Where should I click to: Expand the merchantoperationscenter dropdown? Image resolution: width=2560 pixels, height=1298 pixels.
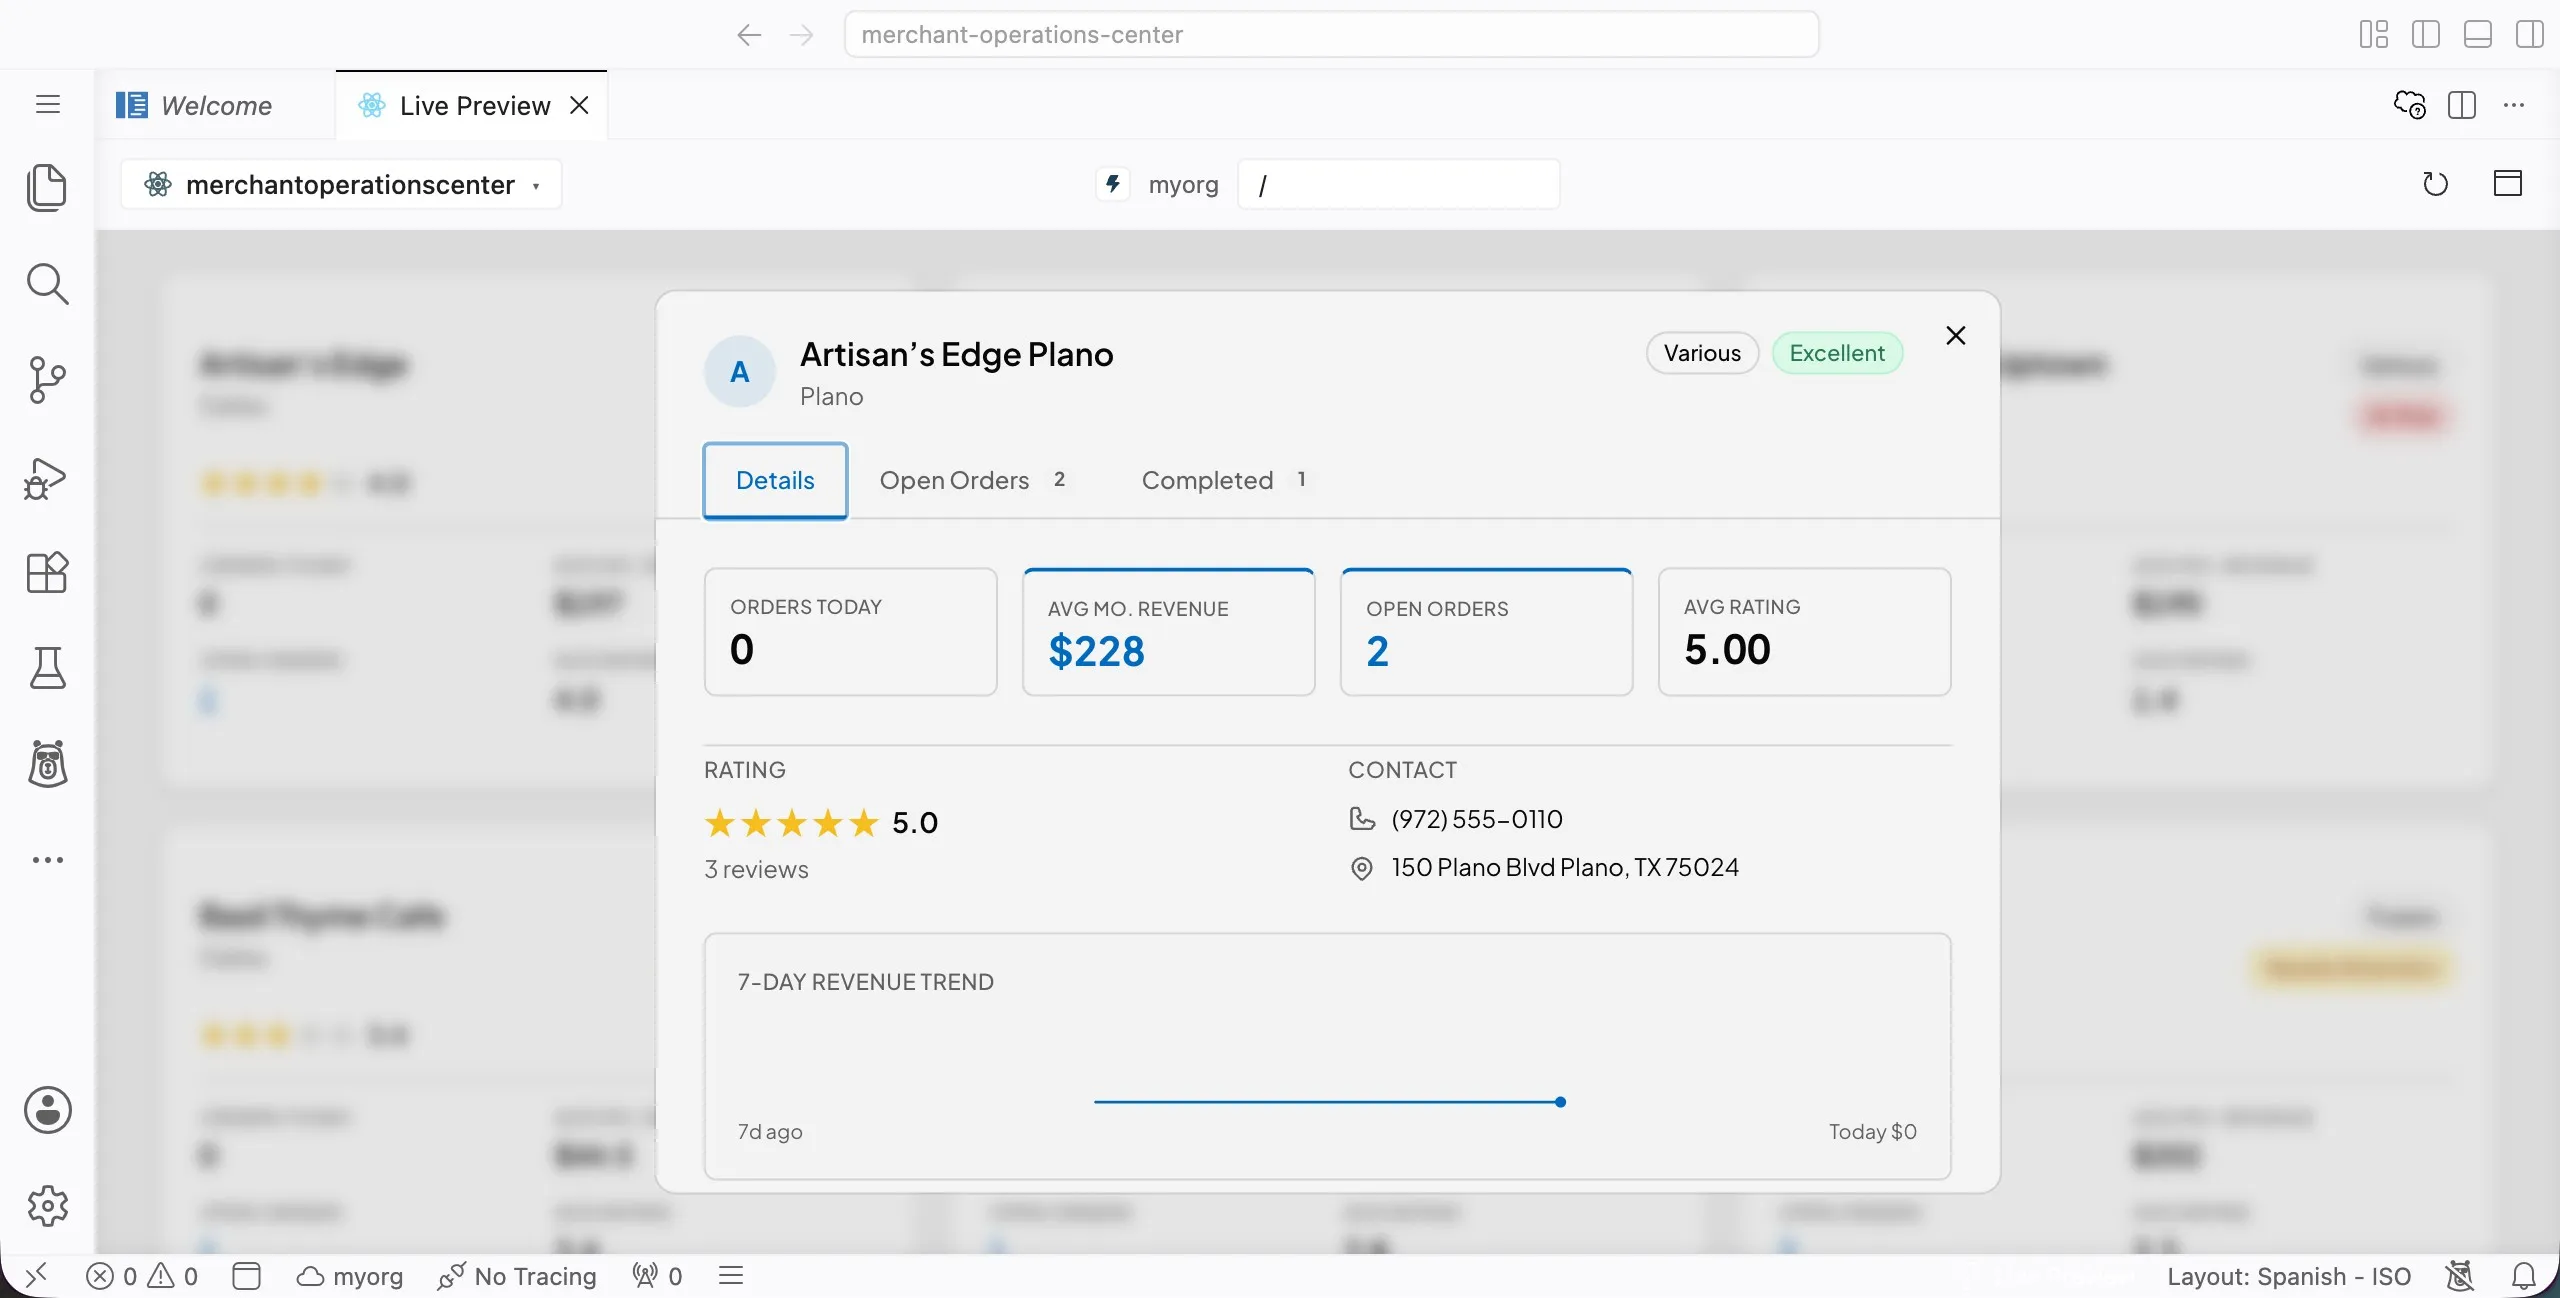[x=342, y=185]
